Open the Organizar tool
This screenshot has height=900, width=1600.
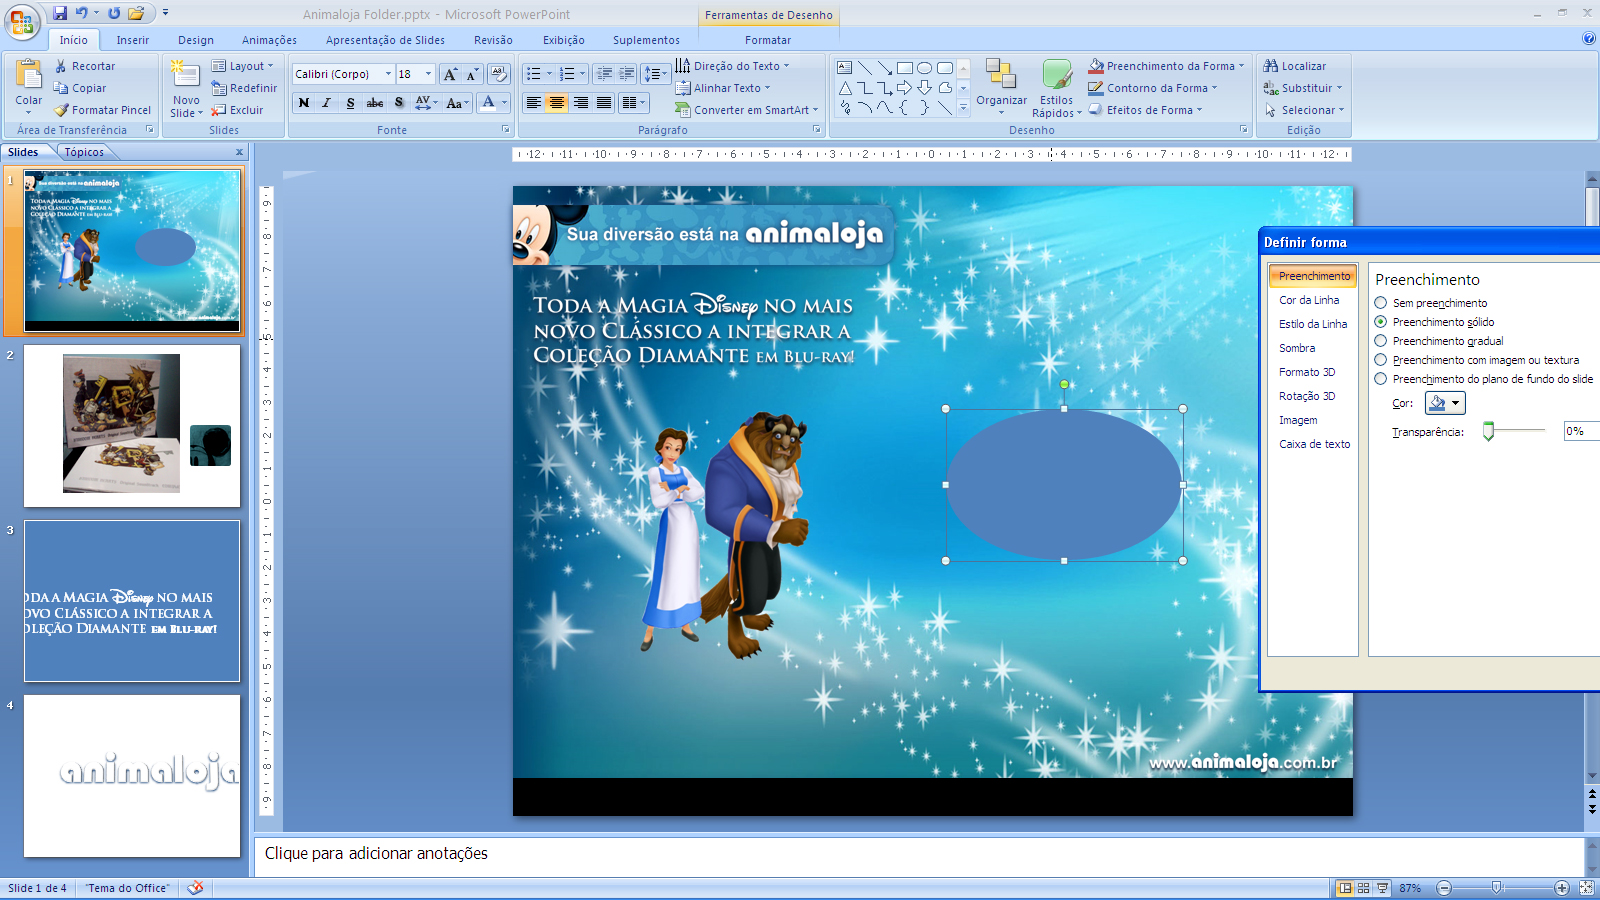[1001, 84]
